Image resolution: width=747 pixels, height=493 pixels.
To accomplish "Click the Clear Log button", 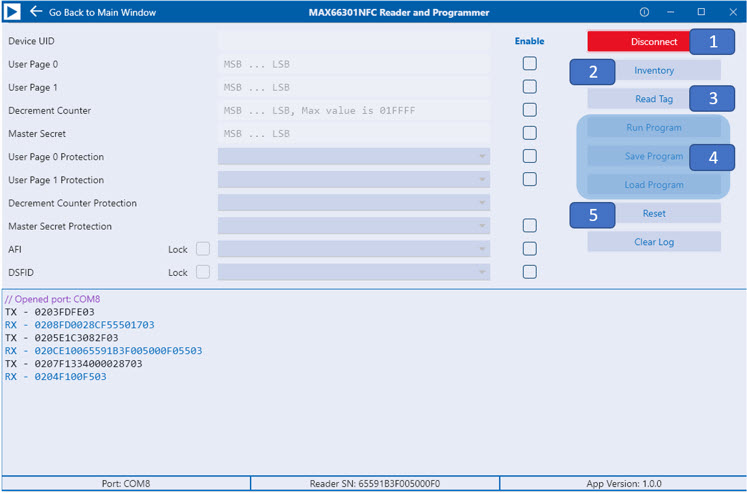I will click(x=654, y=242).
